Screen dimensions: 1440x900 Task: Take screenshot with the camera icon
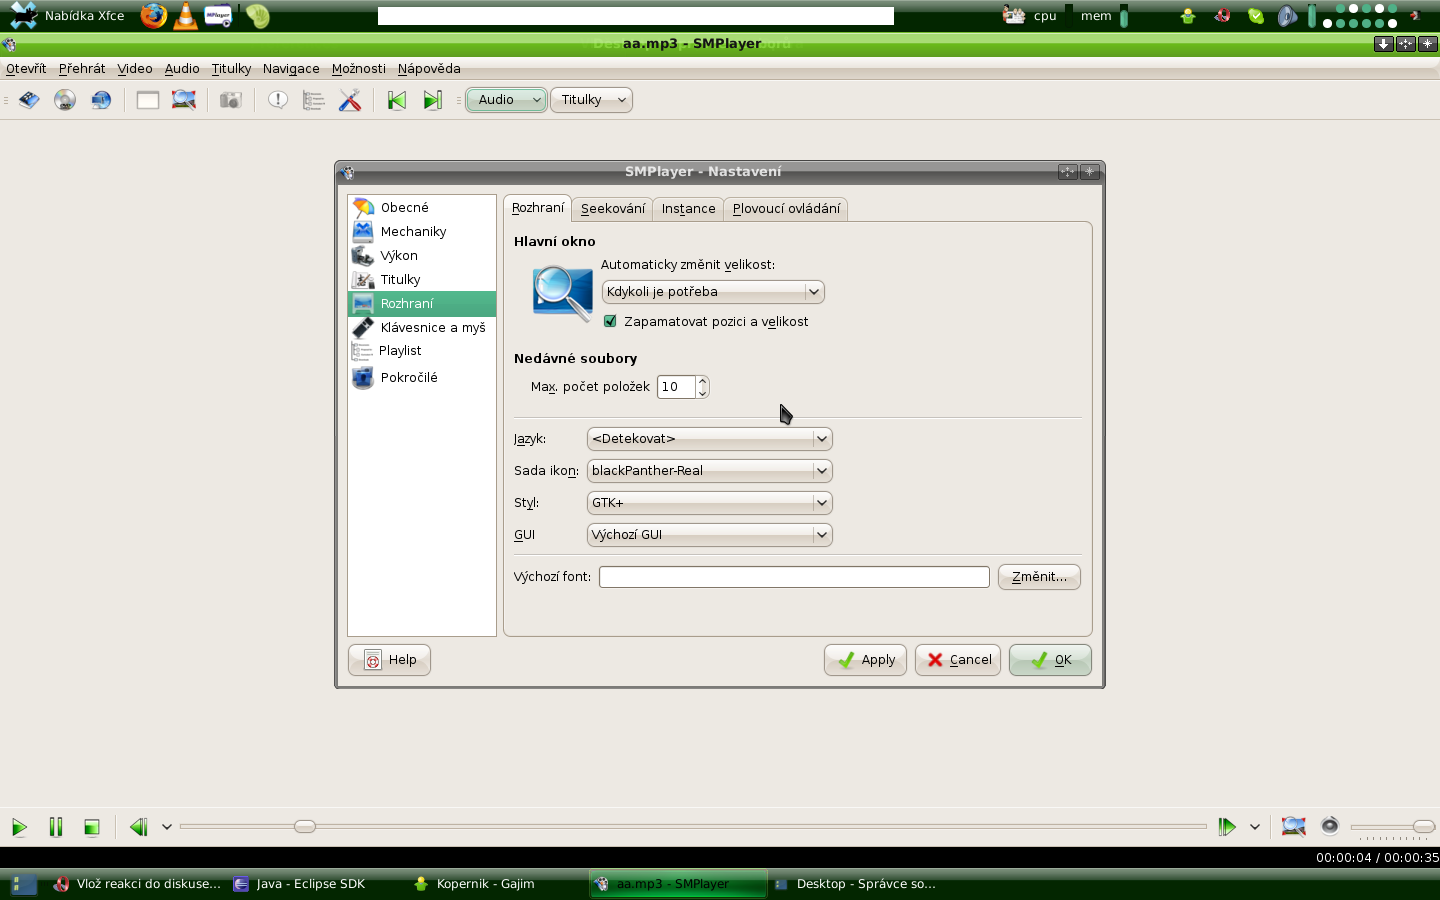(x=231, y=100)
